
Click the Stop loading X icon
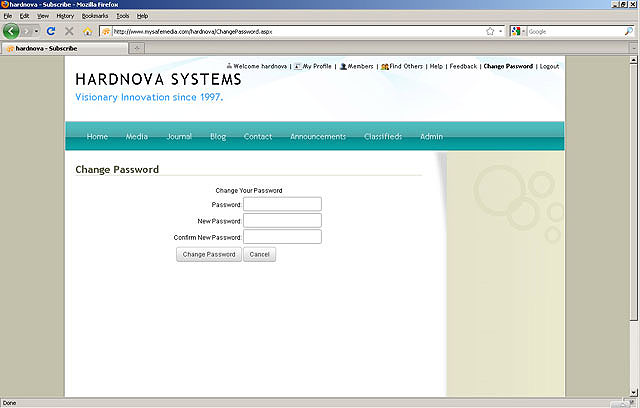tap(69, 31)
